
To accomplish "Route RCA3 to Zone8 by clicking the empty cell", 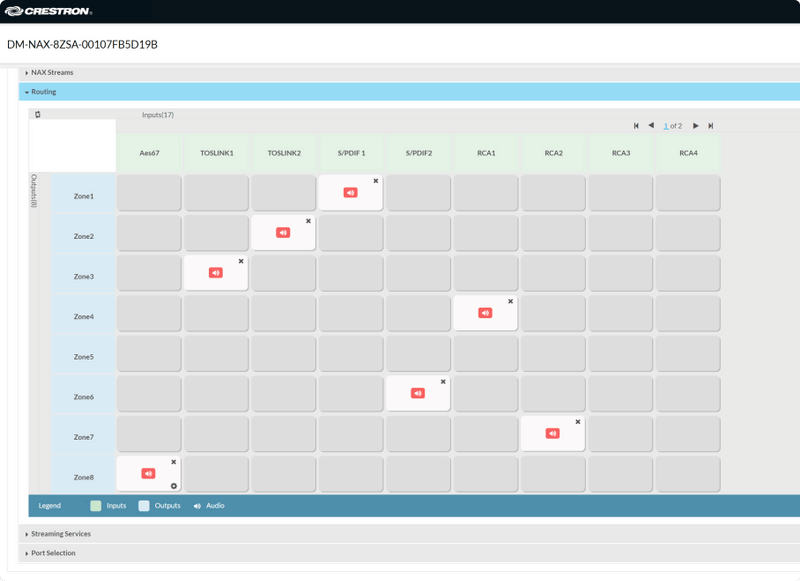I will click(x=620, y=473).
